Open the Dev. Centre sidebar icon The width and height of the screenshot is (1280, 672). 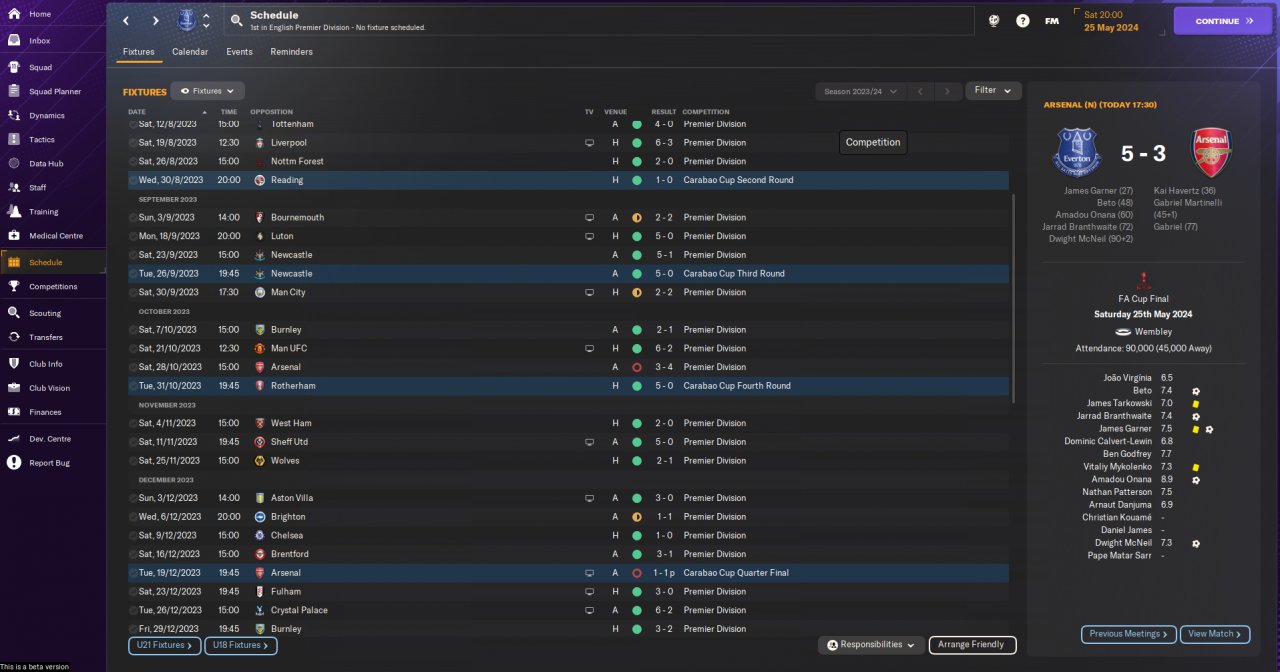coord(14,438)
